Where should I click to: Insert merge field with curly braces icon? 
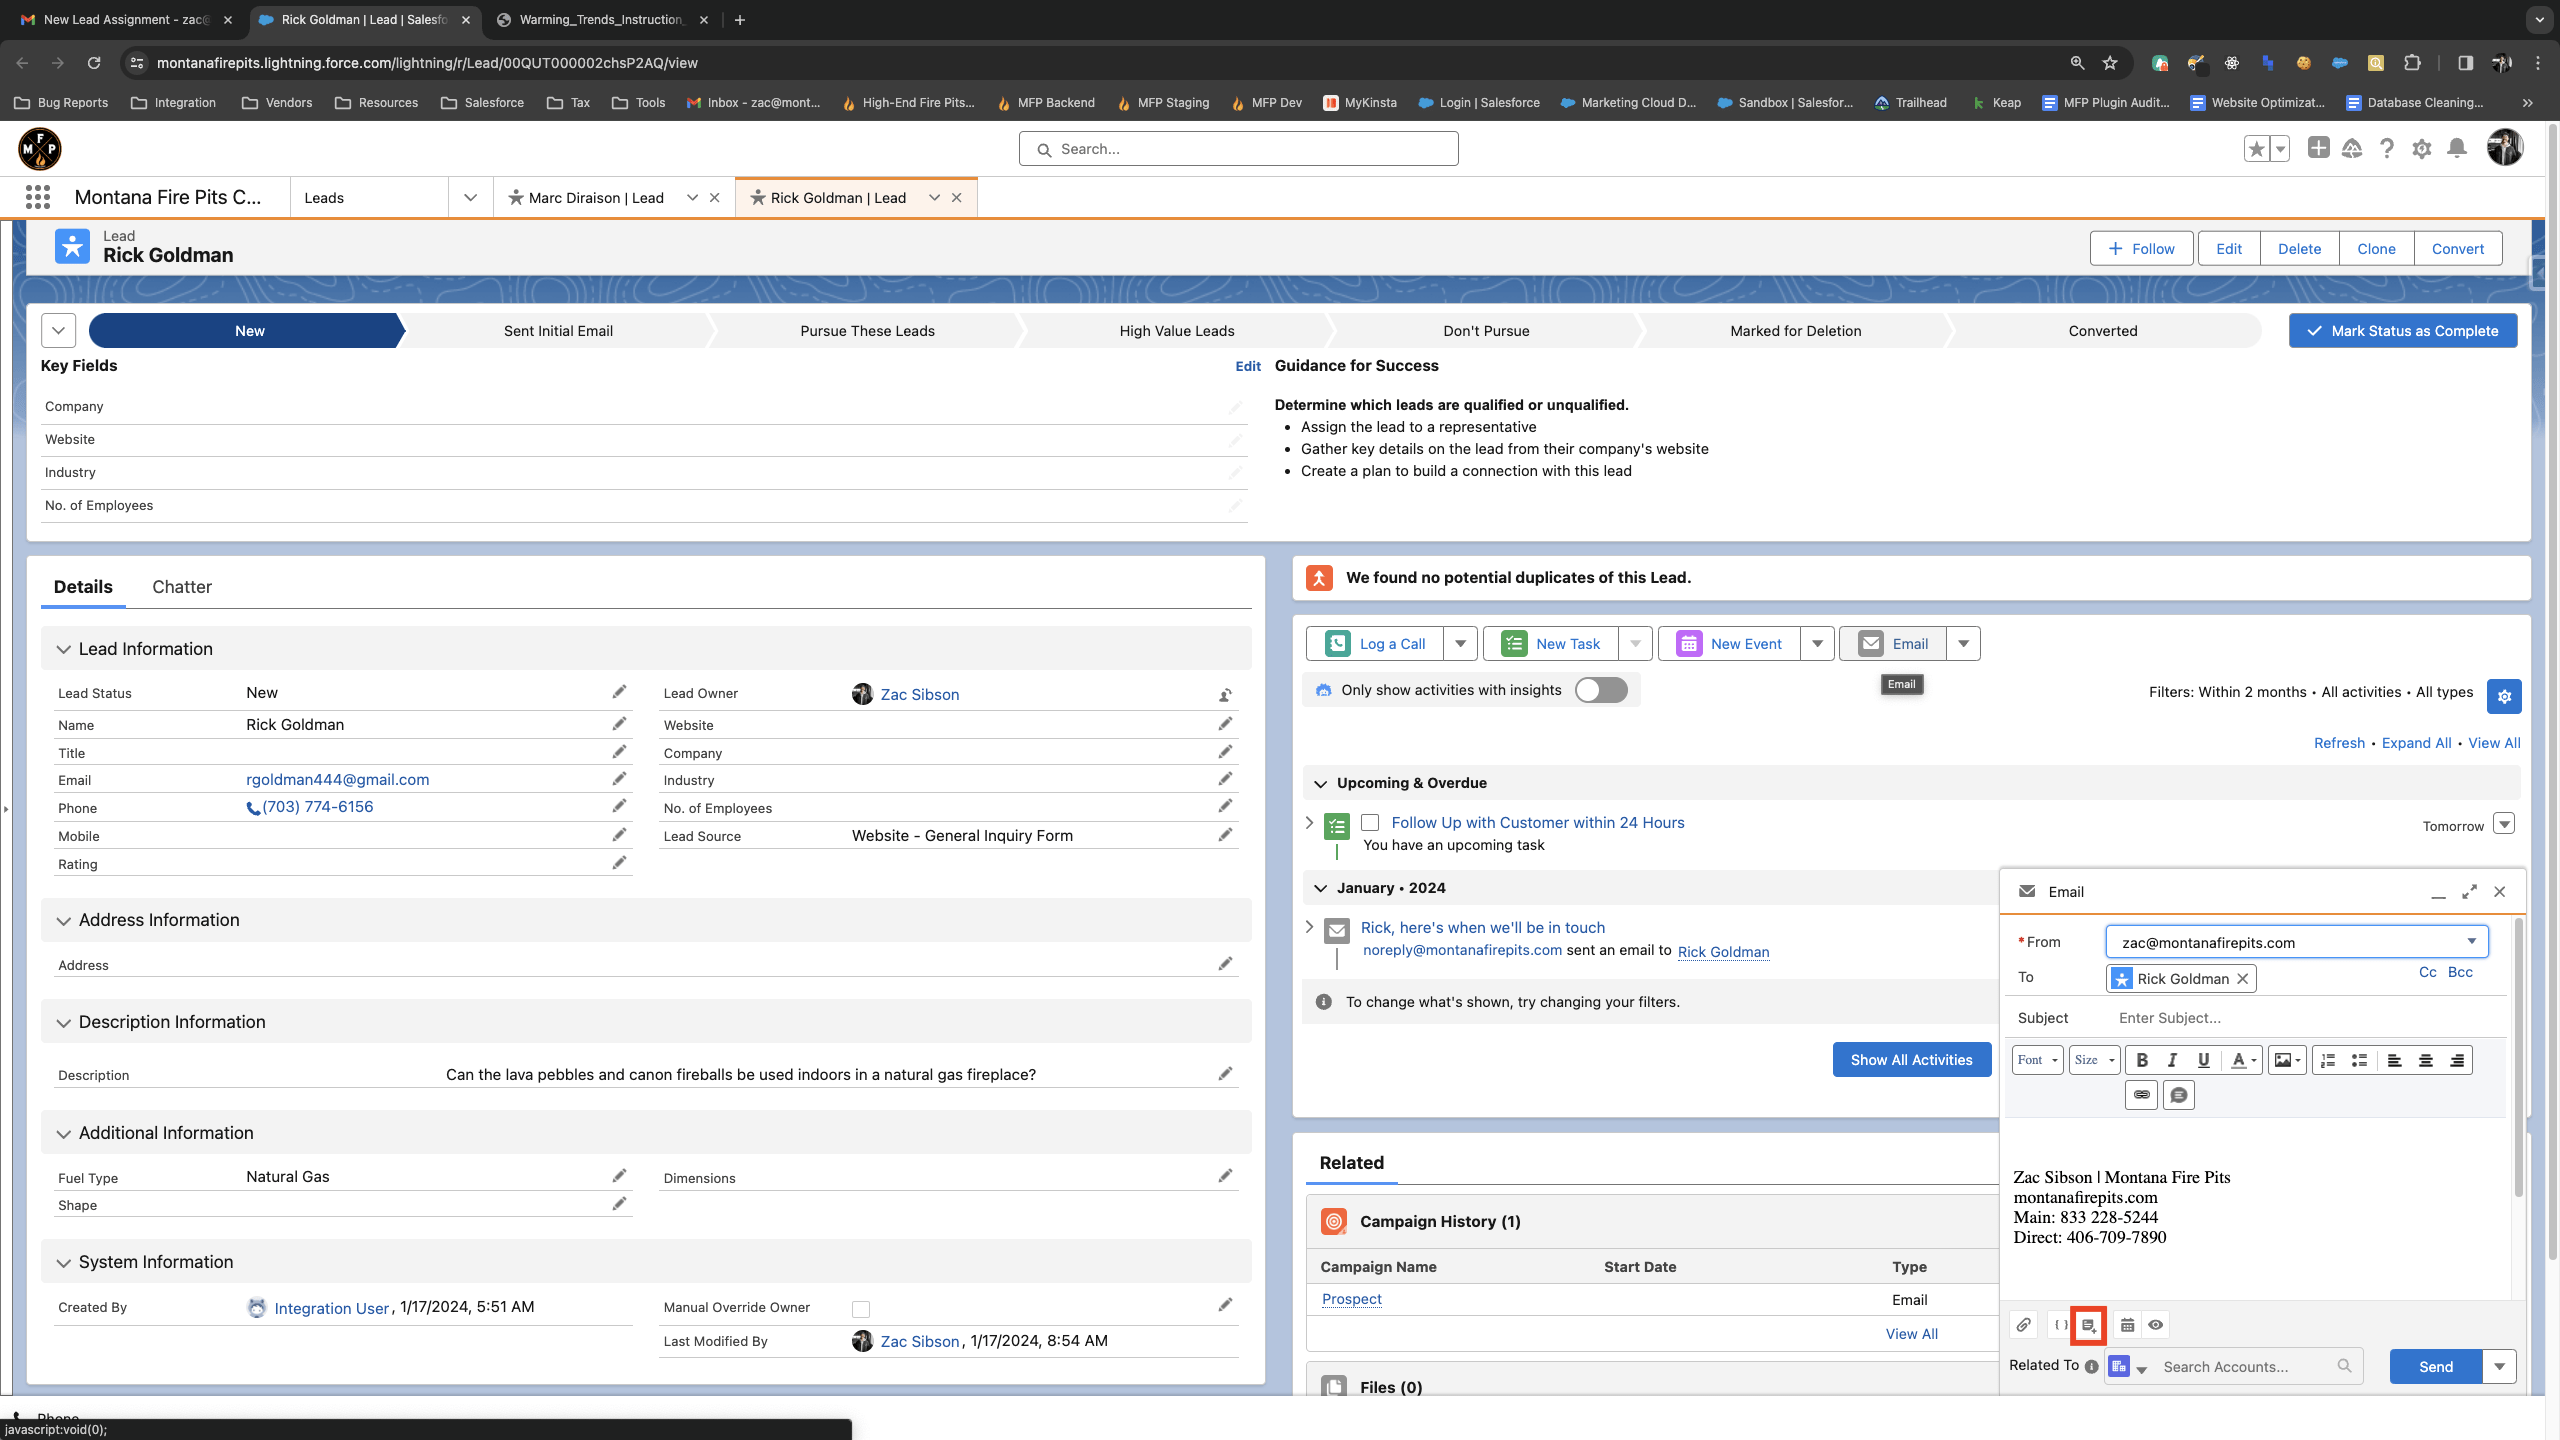2061,1325
